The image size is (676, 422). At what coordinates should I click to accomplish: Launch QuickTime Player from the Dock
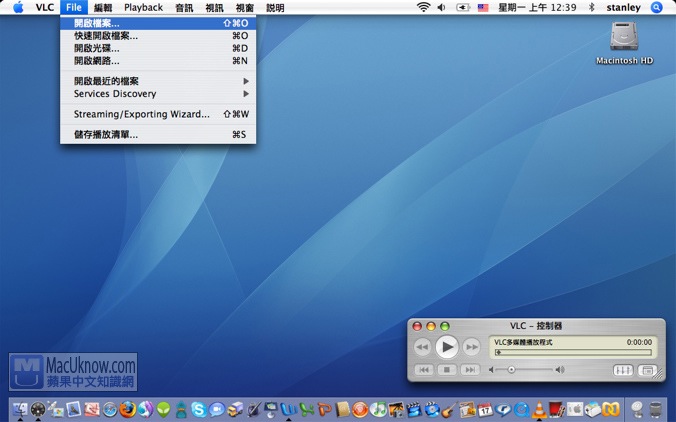(x=521, y=409)
